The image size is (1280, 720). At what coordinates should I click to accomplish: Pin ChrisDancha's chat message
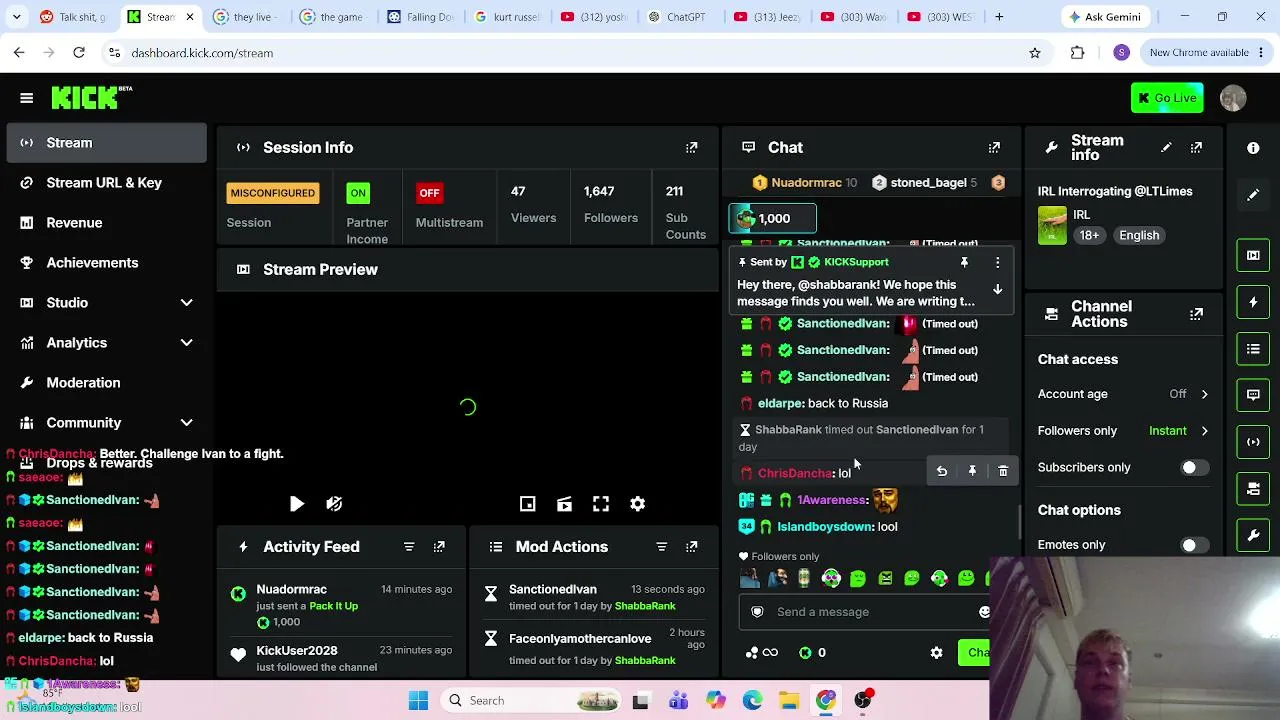point(972,471)
